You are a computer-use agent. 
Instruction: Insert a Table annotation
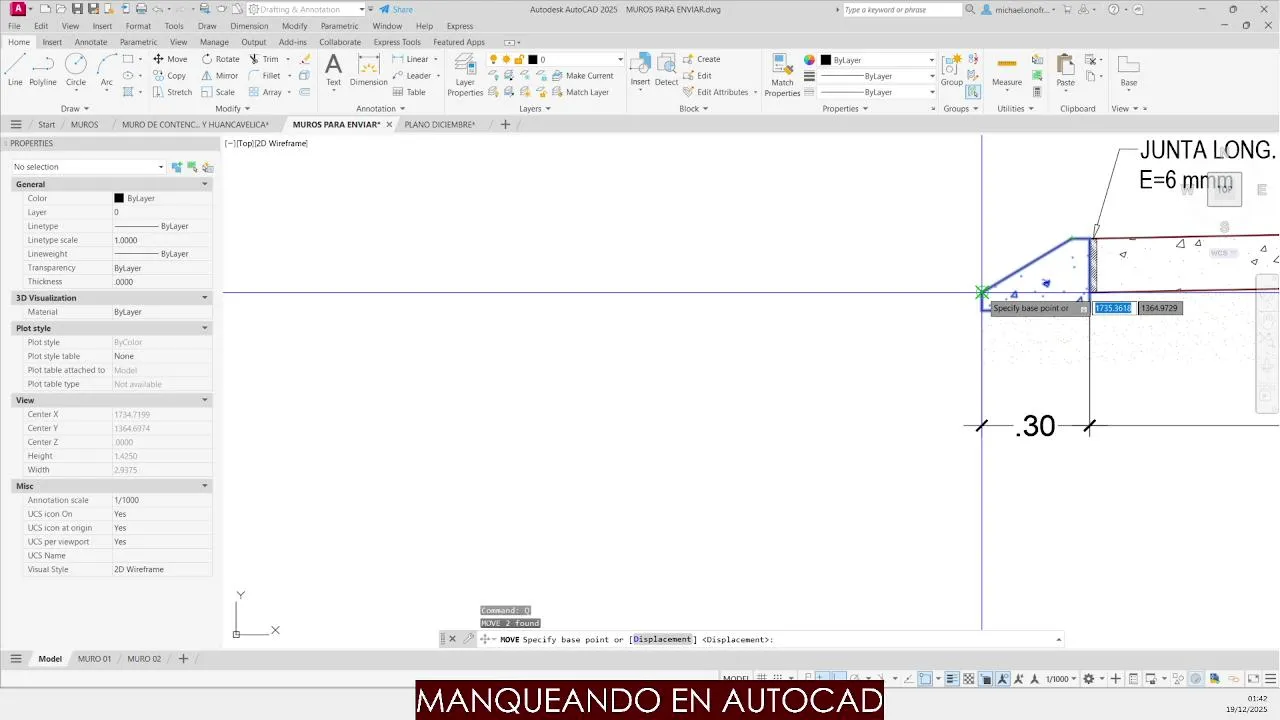tap(408, 92)
